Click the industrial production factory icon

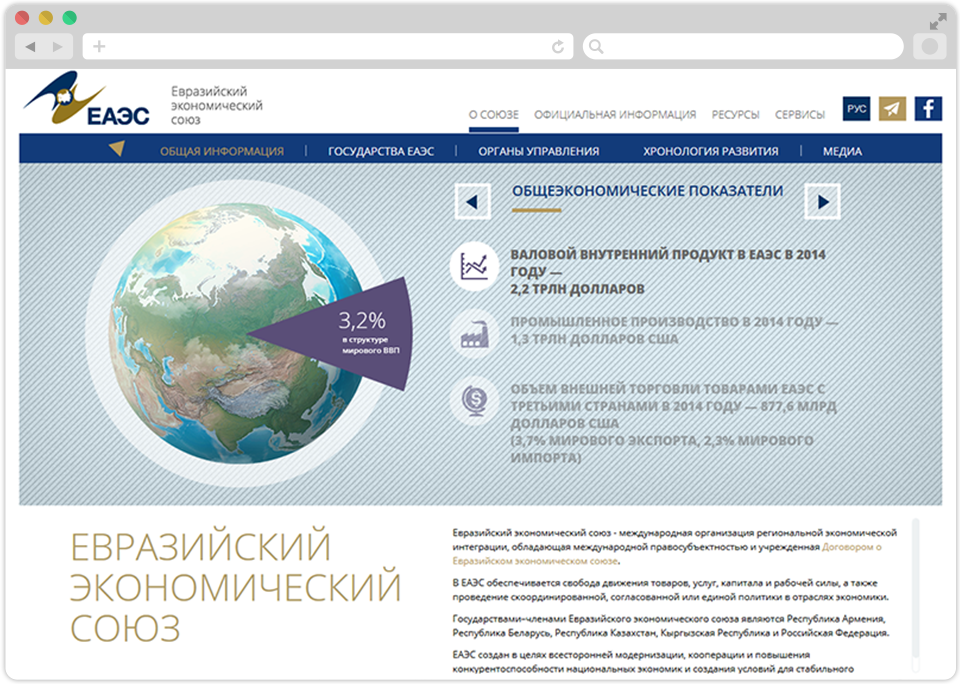point(474,333)
